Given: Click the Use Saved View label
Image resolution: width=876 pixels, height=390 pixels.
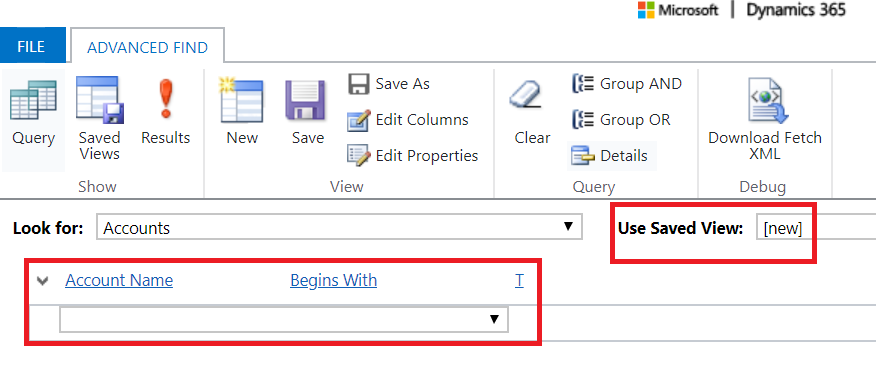Looking at the screenshot, I should pos(680,228).
